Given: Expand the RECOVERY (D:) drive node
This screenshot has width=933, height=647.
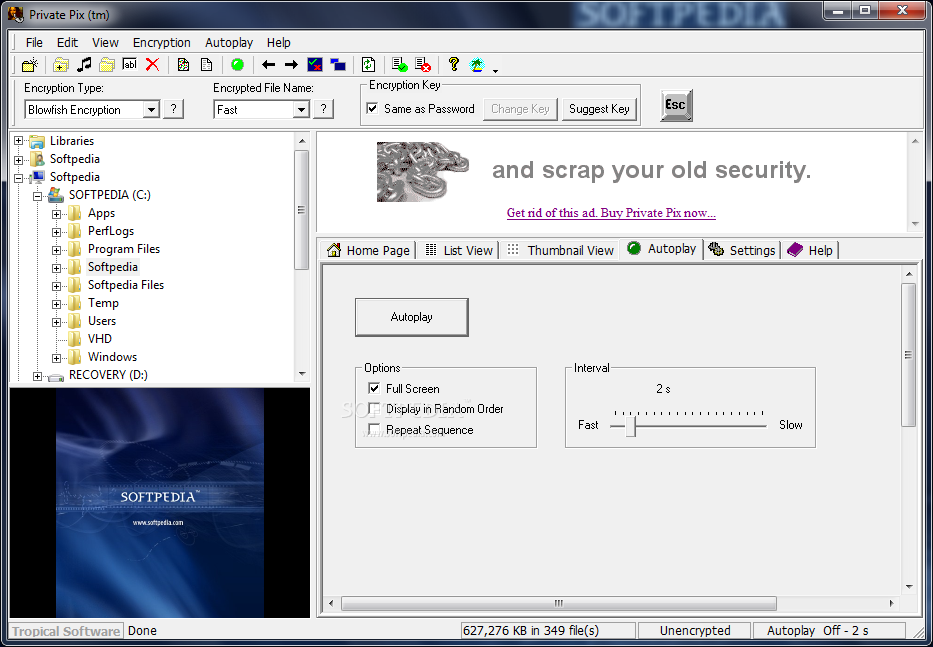Looking at the screenshot, I should click(37, 376).
